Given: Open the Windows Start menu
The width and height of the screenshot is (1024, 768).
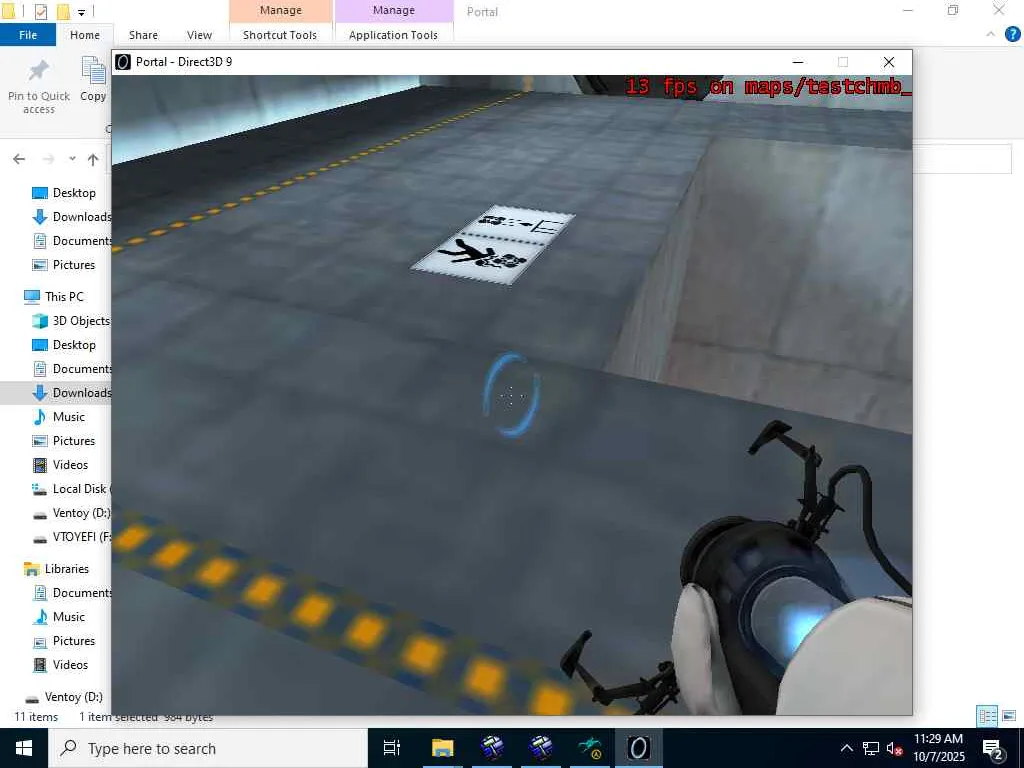Looking at the screenshot, I should pos(24,748).
